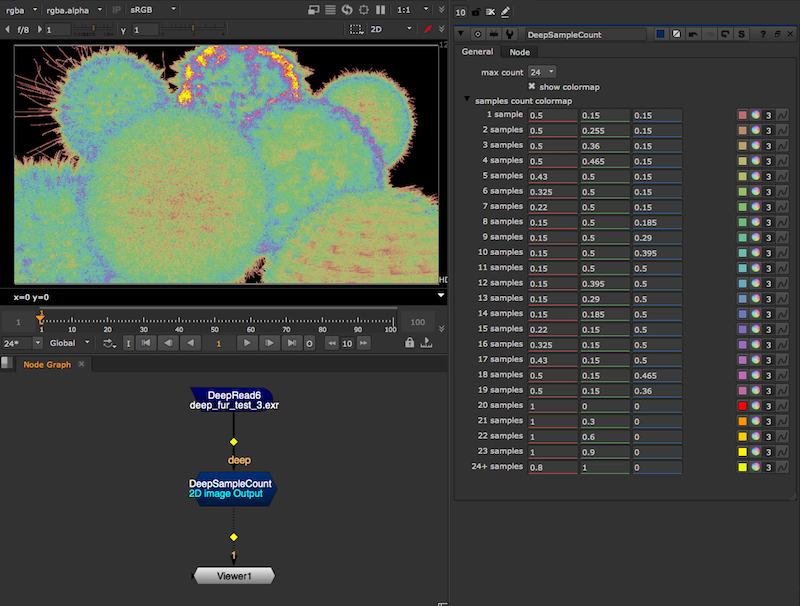This screenshot has height=606, width=800.
Task: Open color wheel for 20 samples row
Action: coord(755,406)
